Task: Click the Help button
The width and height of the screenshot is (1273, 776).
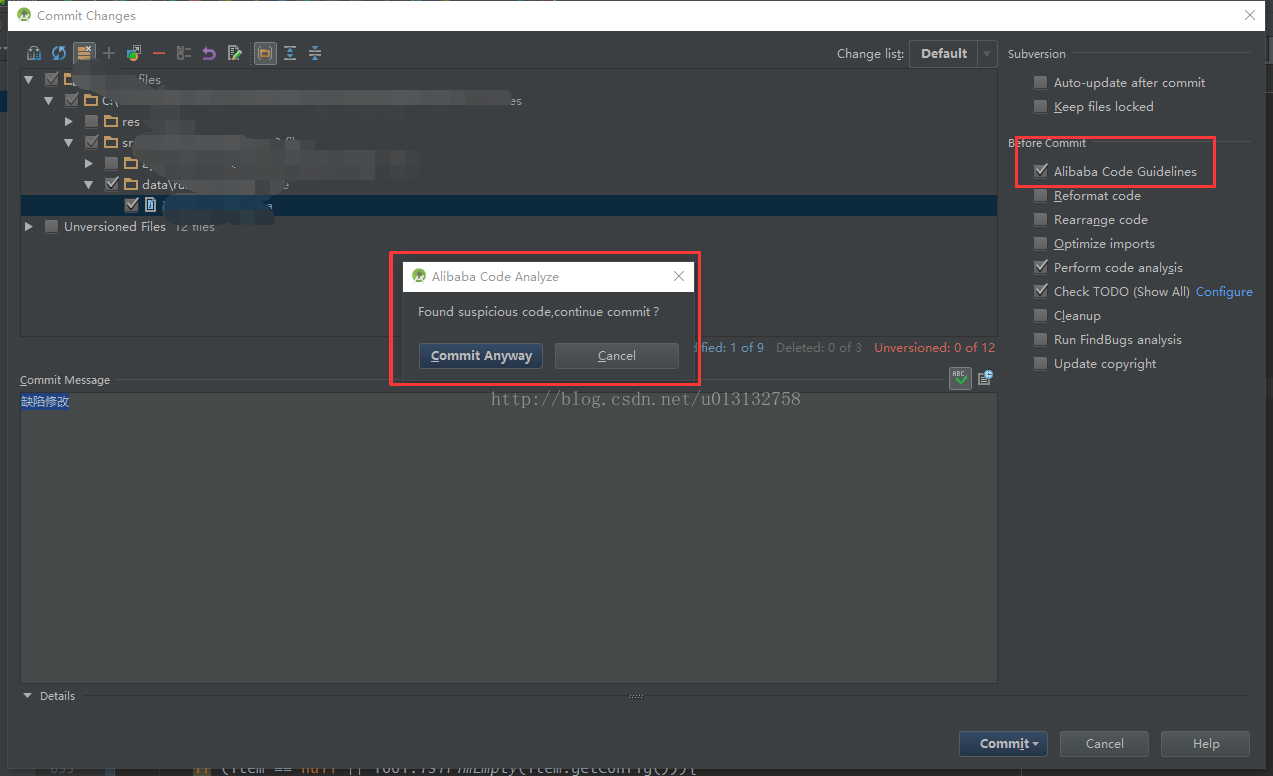Action: click(1205, 744)
